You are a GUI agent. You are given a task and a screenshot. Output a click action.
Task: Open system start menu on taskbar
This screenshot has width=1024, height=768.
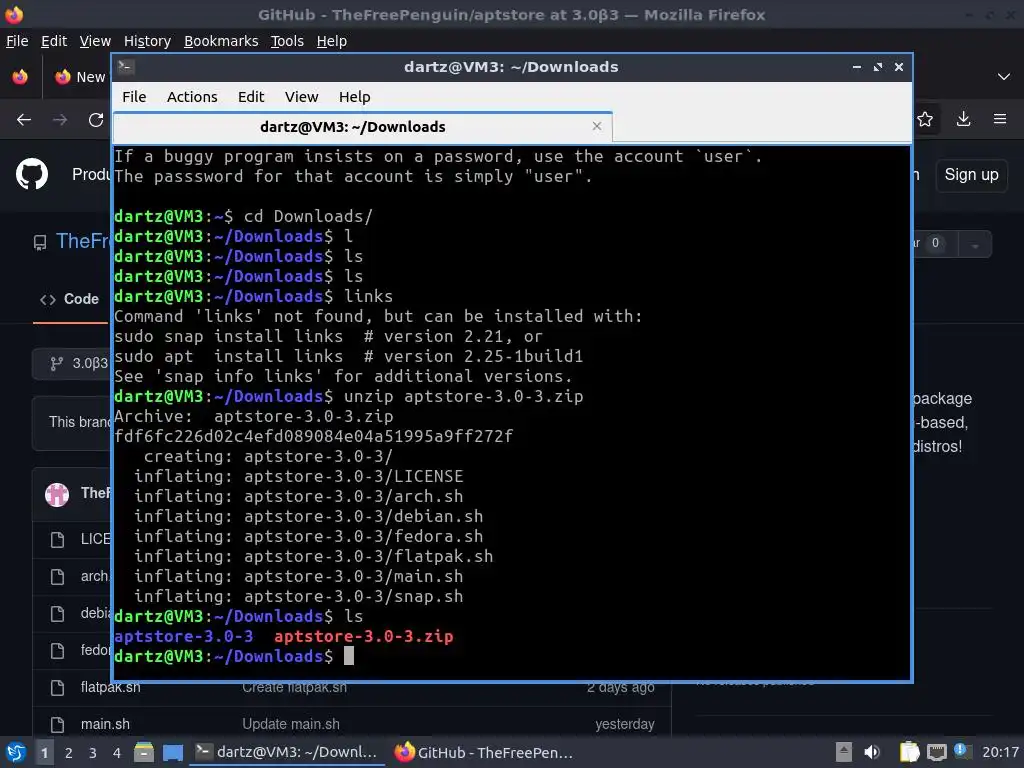coord(16,752)
